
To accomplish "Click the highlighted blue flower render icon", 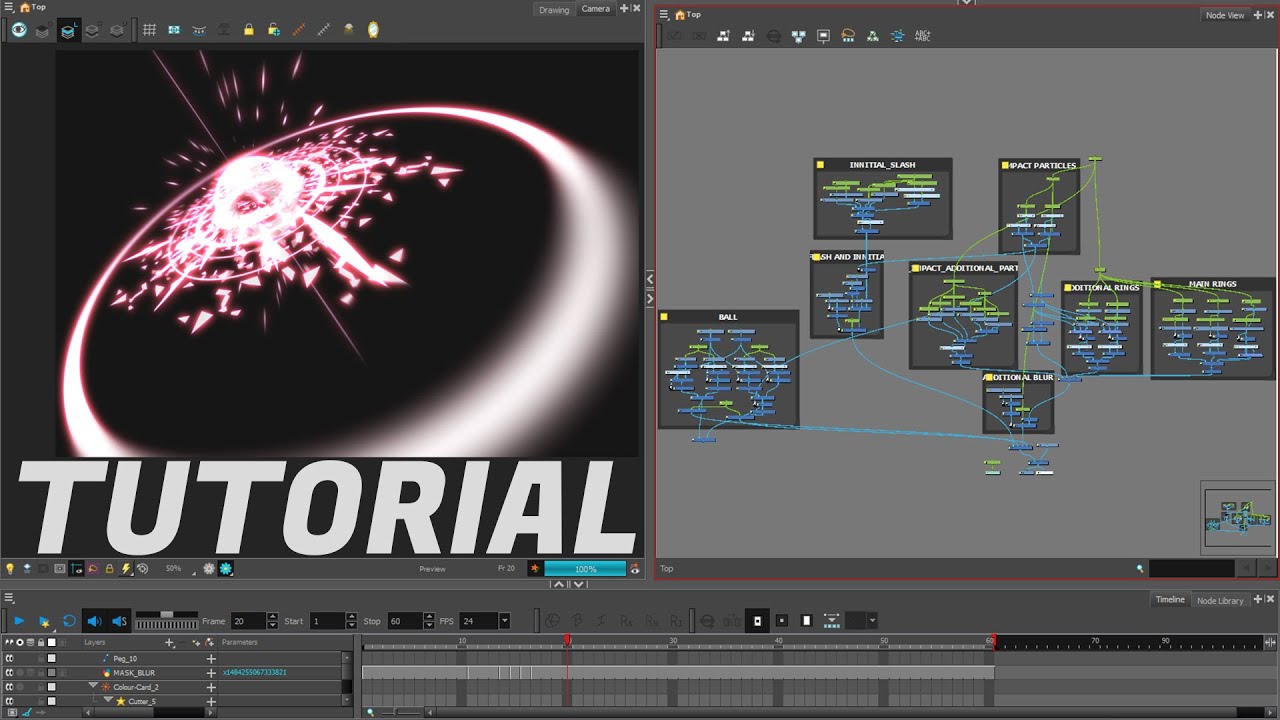I will pyautogui.click(x=226, y=568).
